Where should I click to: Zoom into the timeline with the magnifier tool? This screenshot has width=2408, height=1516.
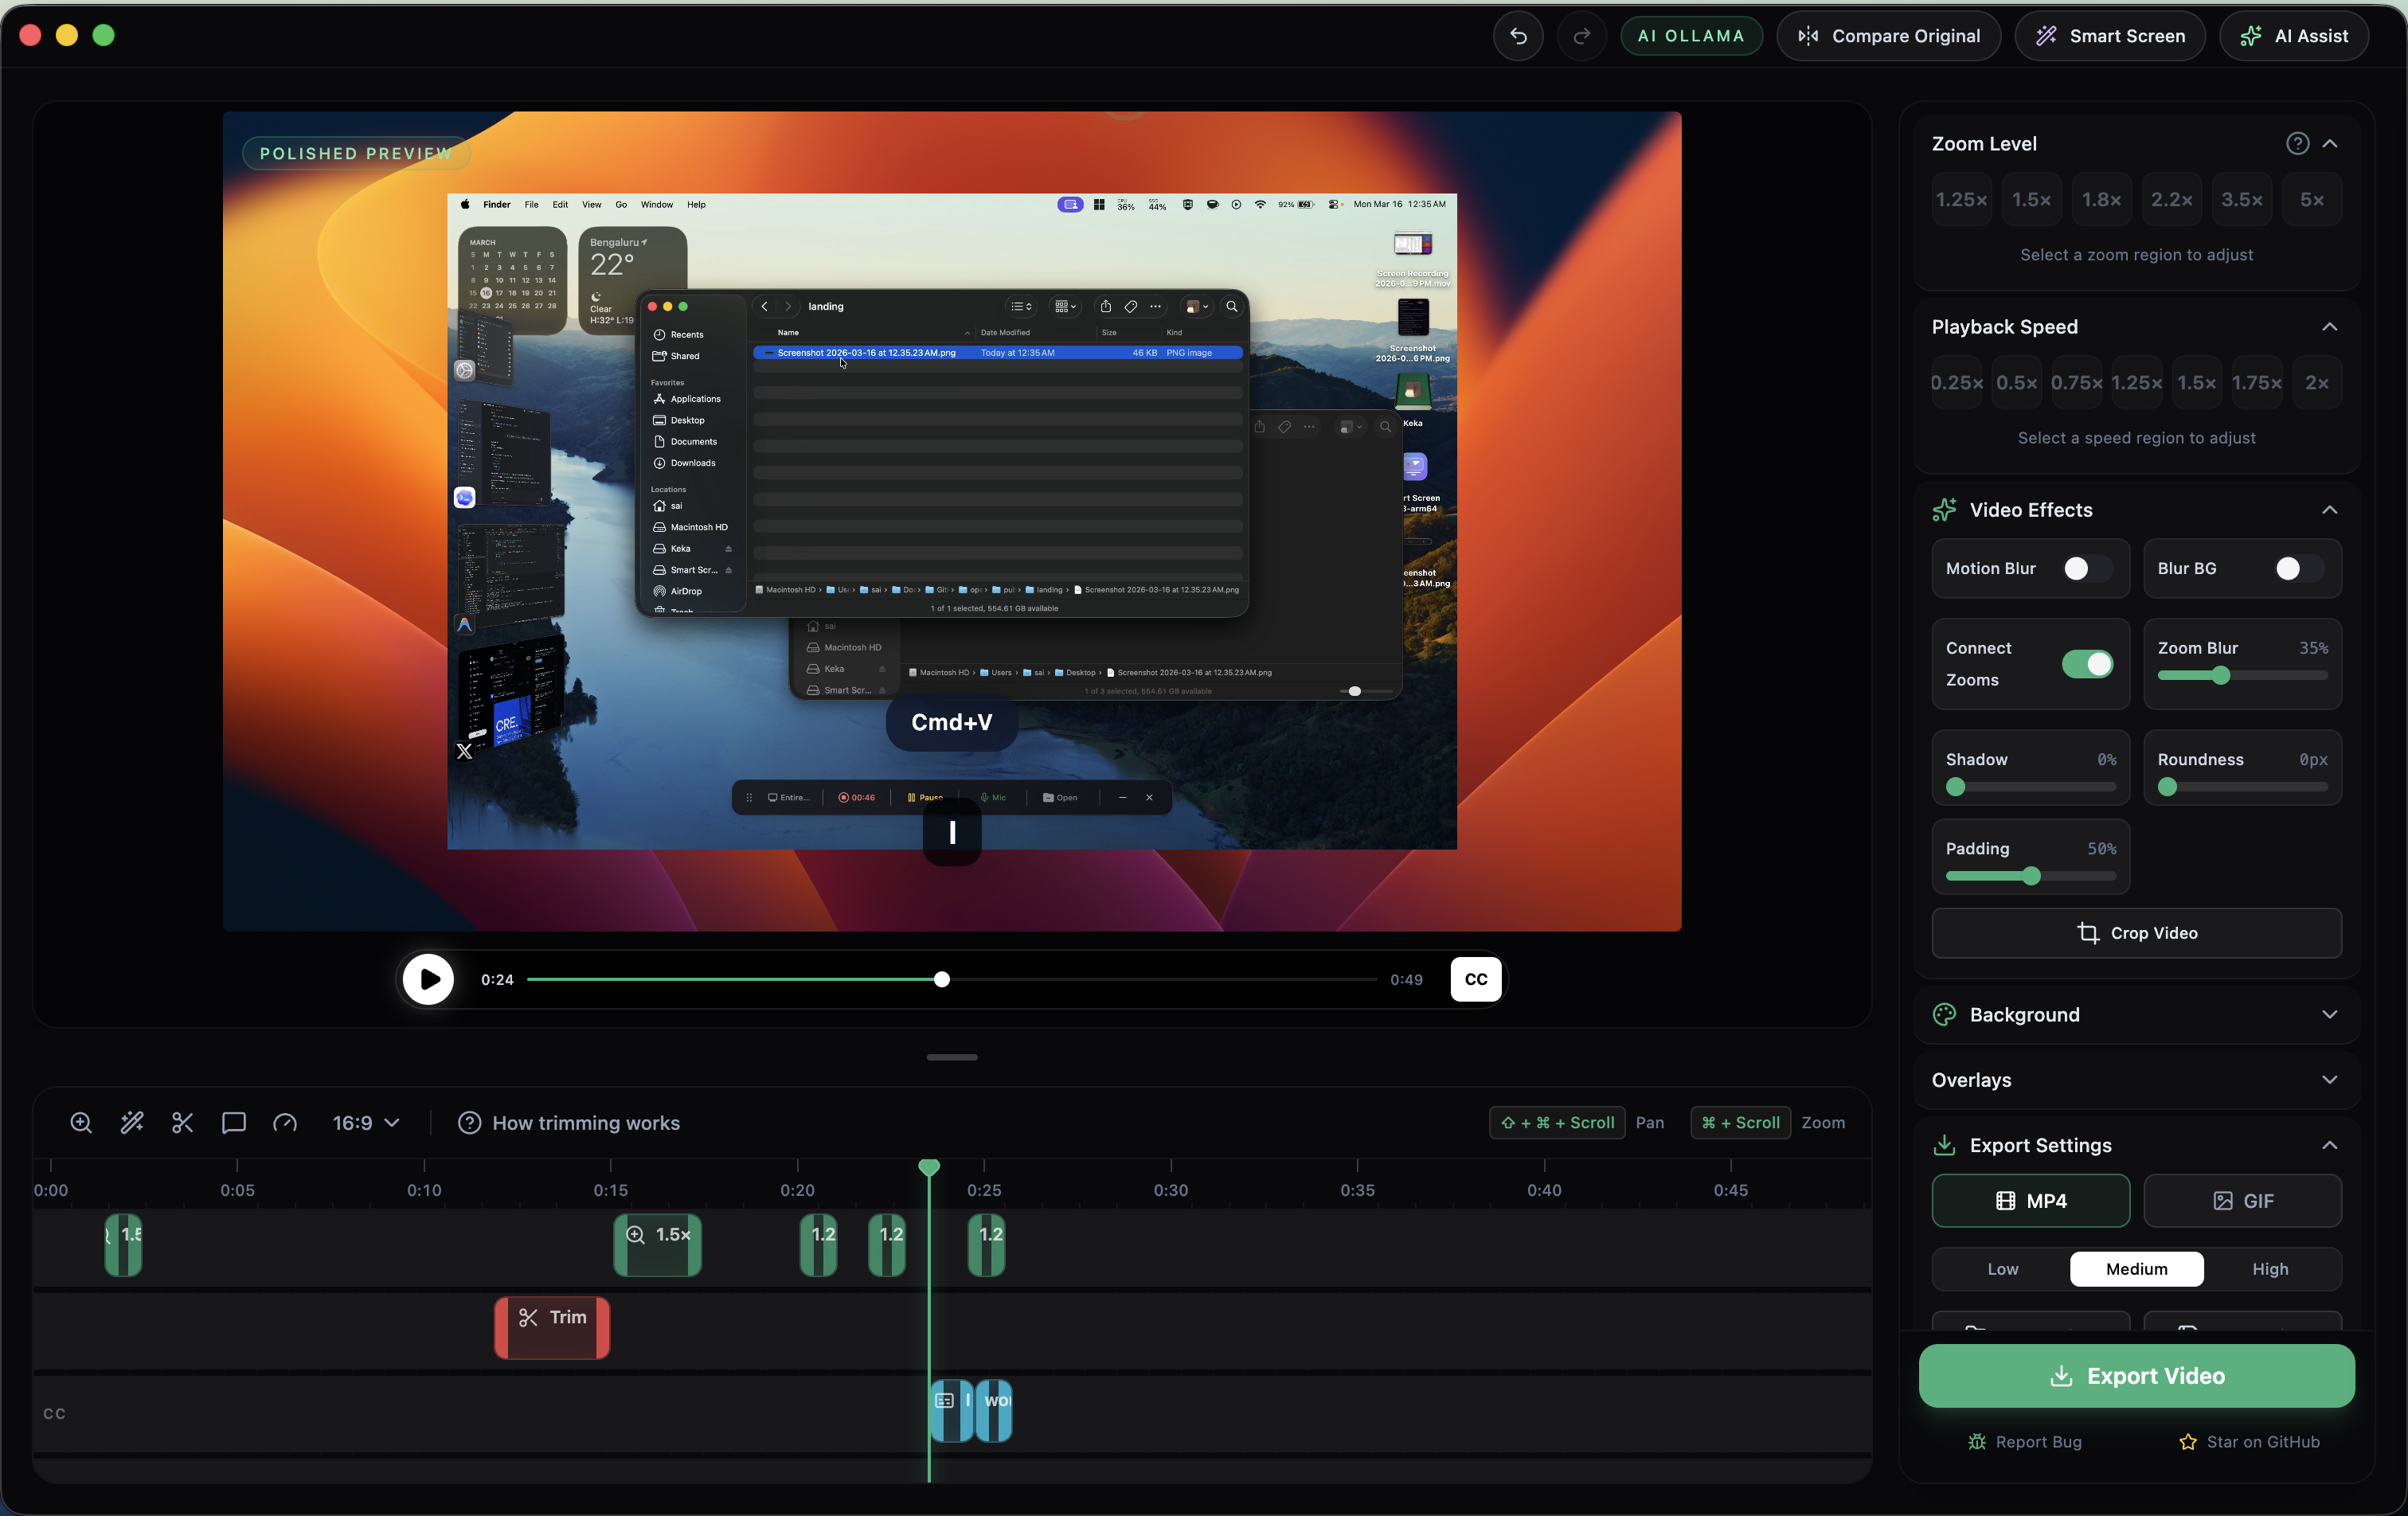tap(81, 1122)
